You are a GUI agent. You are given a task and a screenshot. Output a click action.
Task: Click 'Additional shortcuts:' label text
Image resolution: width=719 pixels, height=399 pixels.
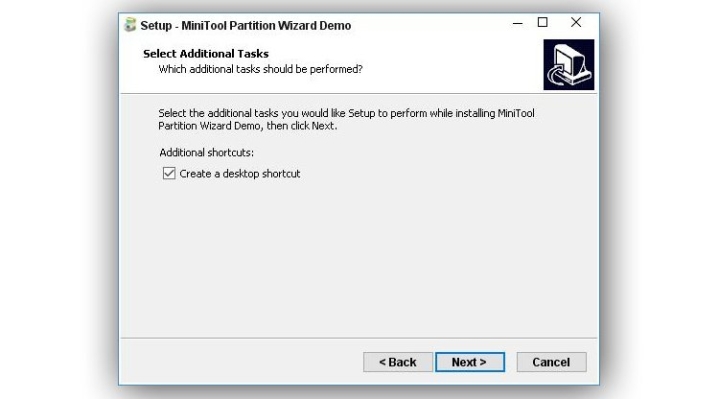coord(206,152)
